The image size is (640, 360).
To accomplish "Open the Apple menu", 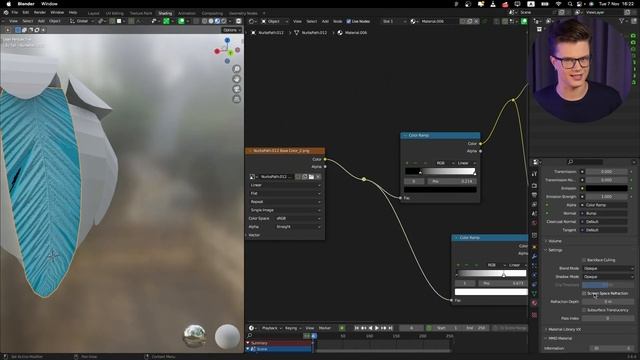I will click(x=9, y=4).
